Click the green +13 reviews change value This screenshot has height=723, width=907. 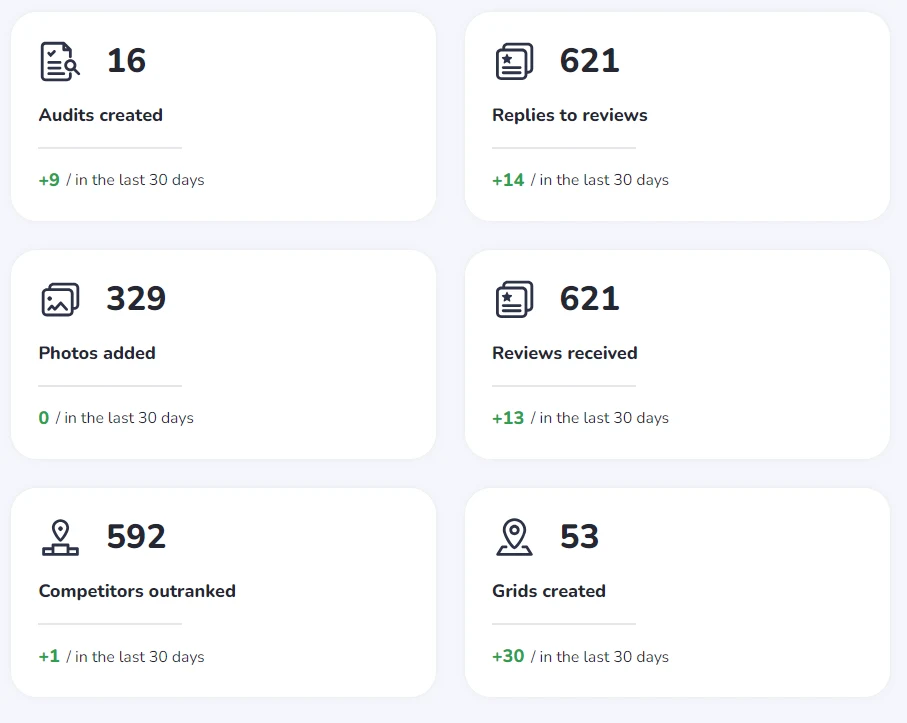[x=508, y=418]
